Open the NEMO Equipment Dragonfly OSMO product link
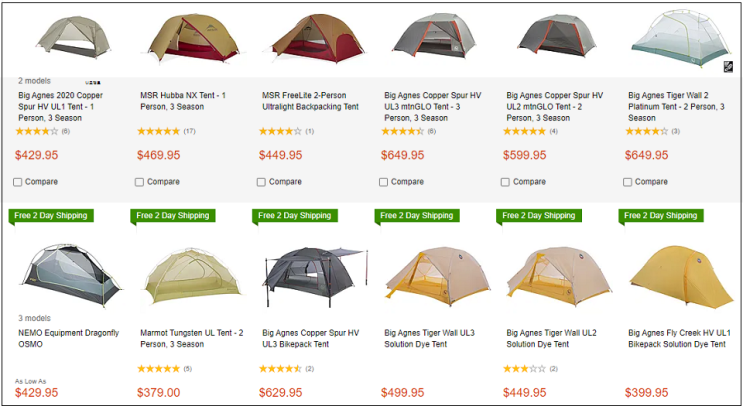Image resolution: width=743 pixels, height=406 pixels. (x=68, y=338)
